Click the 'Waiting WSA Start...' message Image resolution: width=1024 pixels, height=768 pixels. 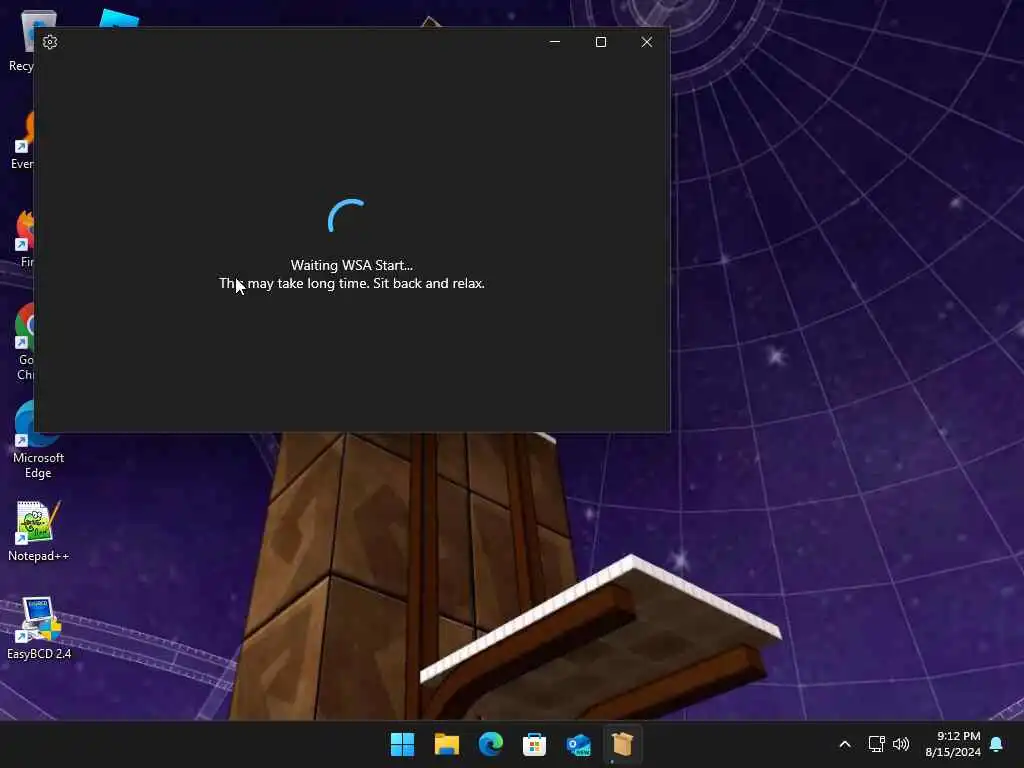(x=351, y=265)
